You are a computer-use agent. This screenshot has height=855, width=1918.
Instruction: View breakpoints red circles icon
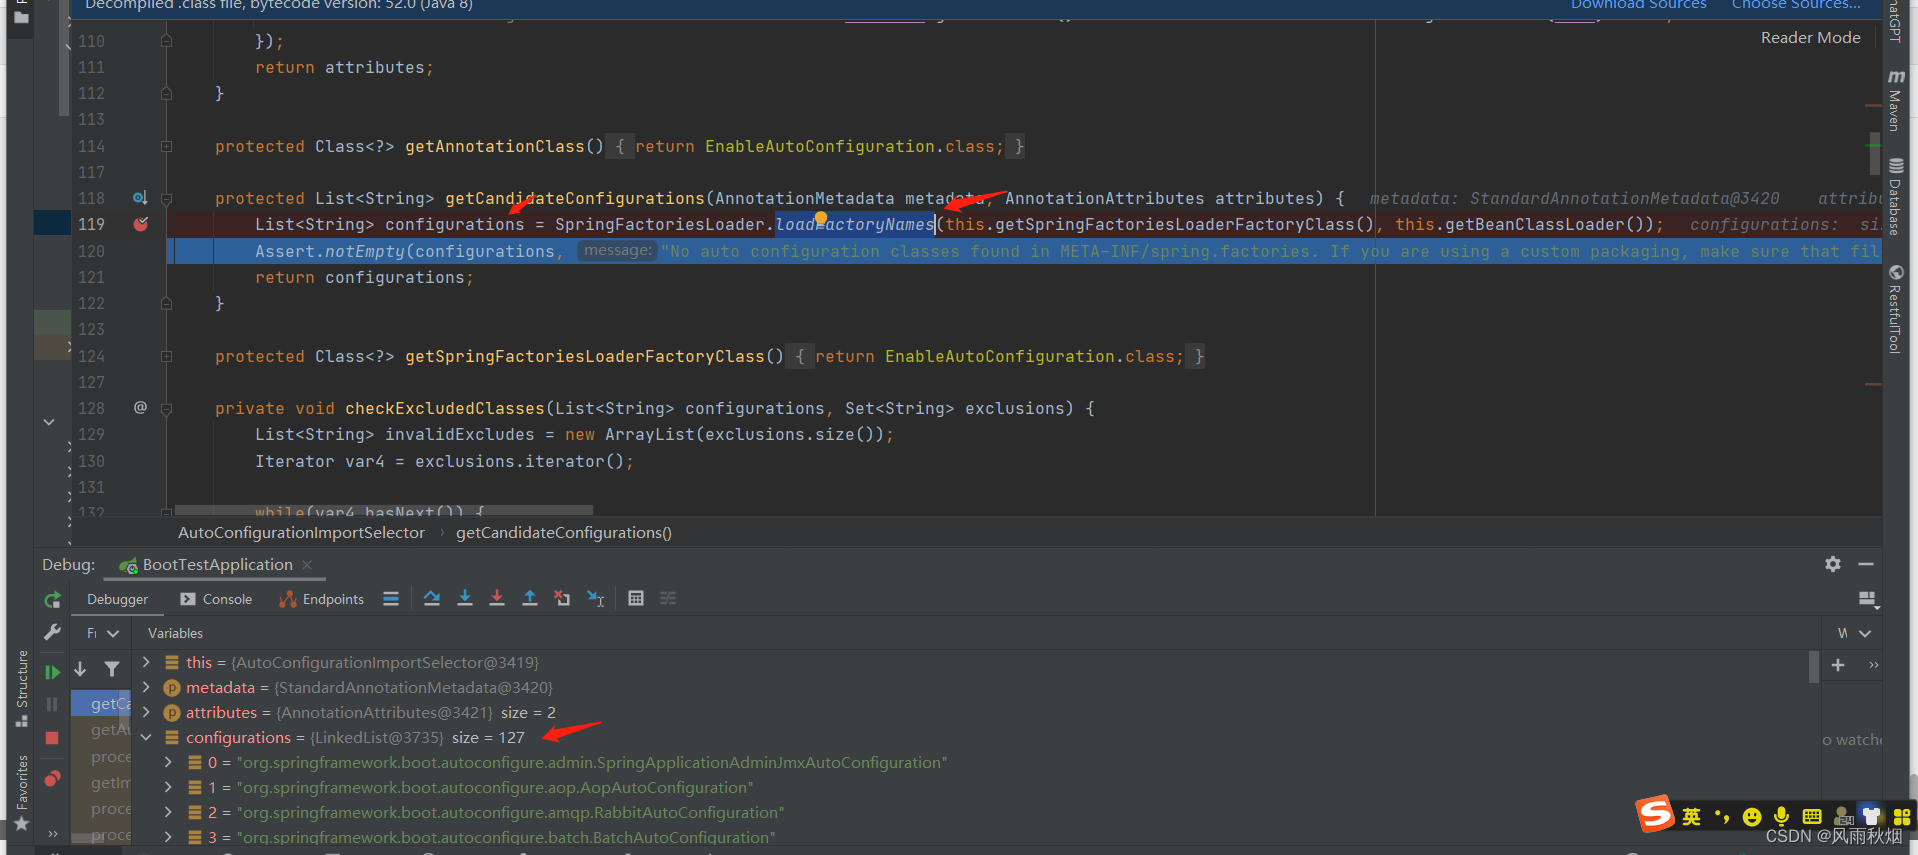click(52, 778)
